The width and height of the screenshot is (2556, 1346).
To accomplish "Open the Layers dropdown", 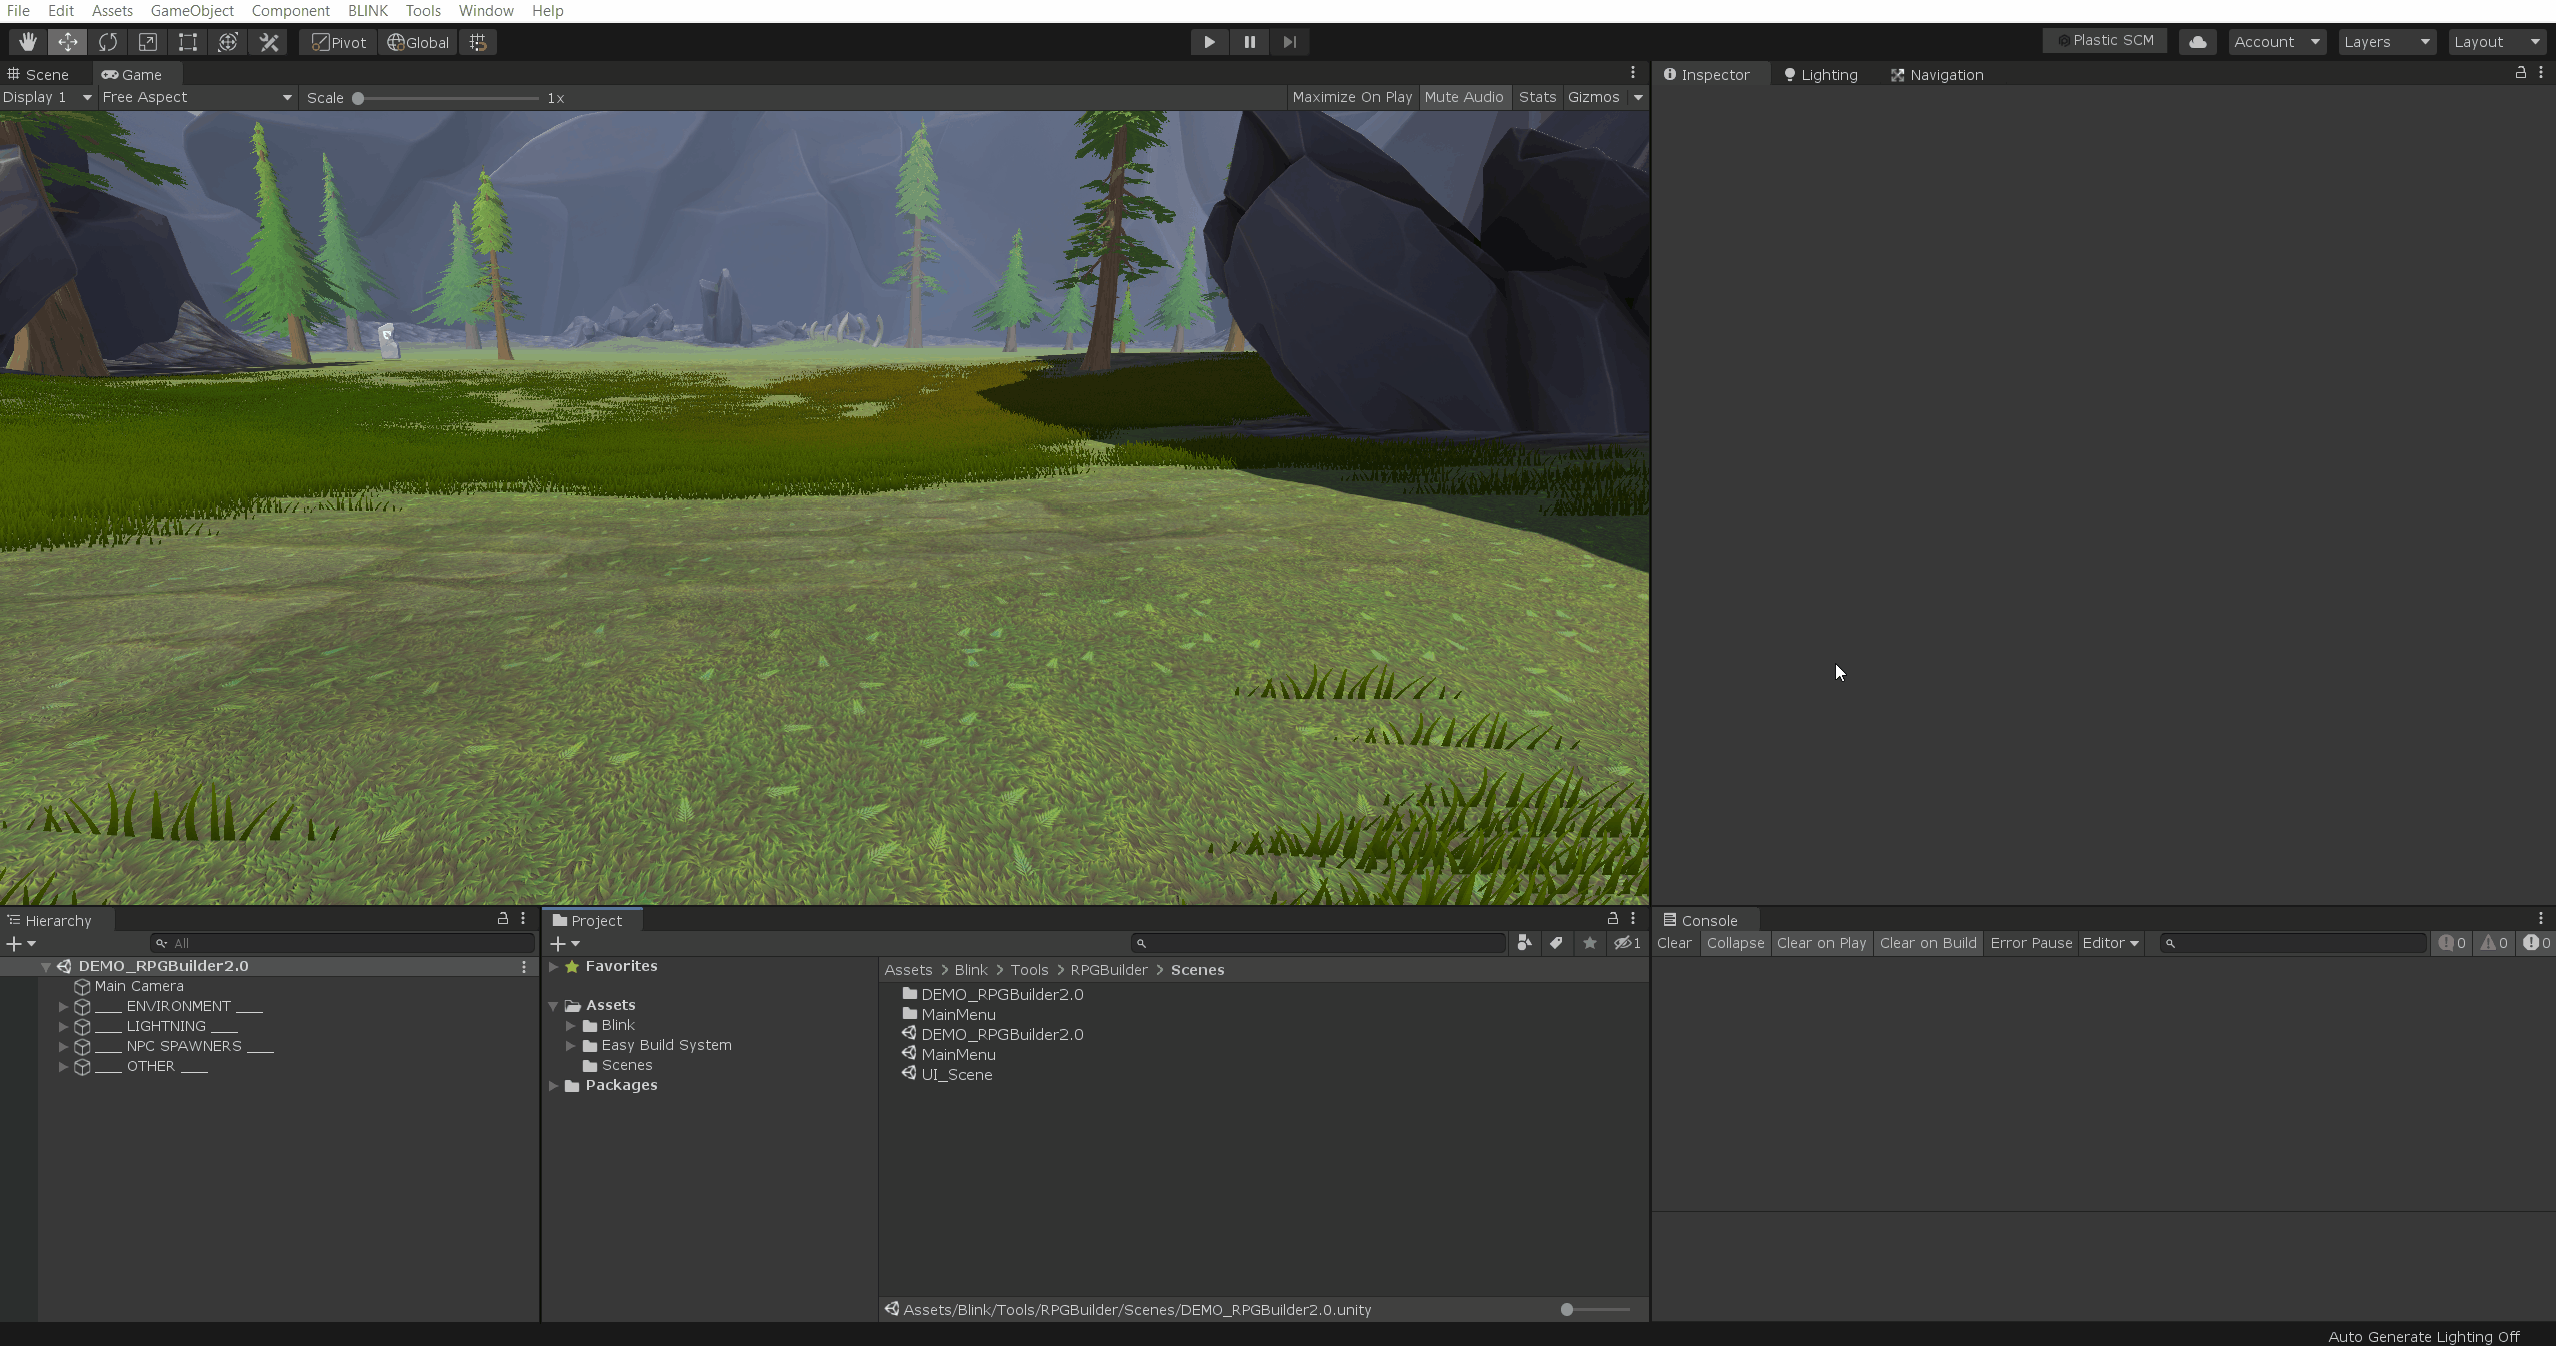I will [2386, 42].
